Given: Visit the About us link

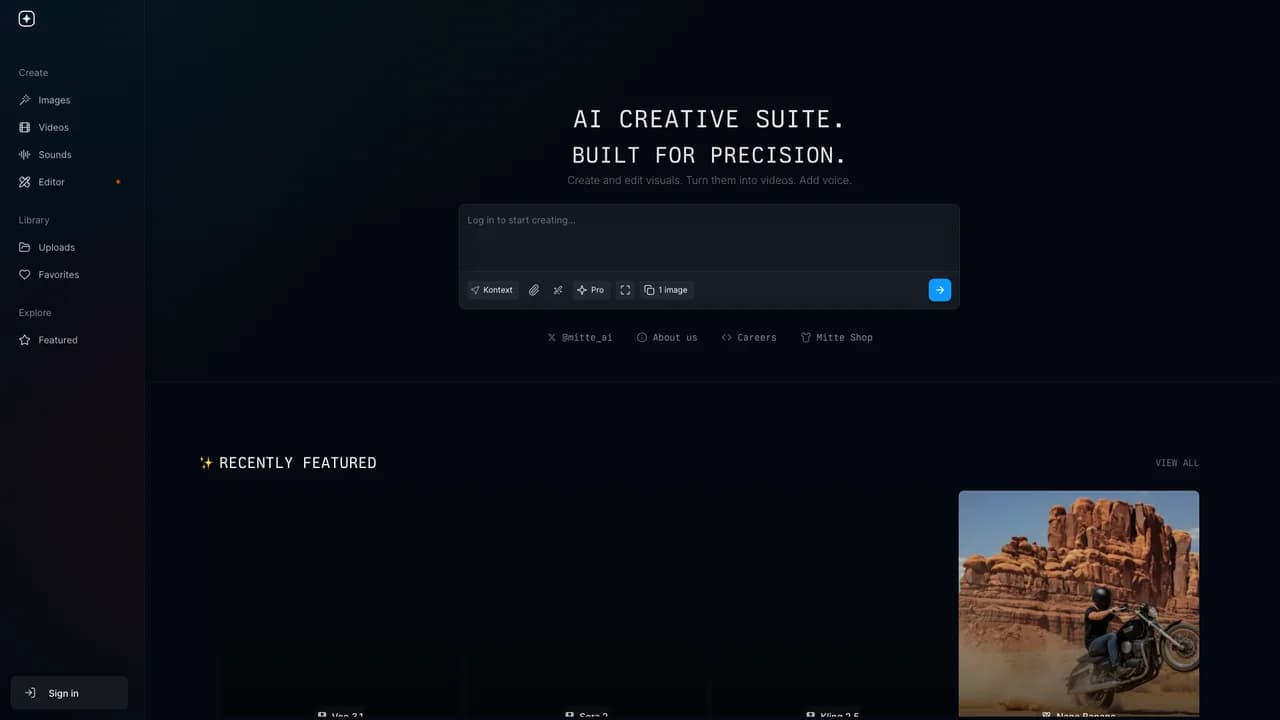Looking at the screenshot, I should (667, 338).
